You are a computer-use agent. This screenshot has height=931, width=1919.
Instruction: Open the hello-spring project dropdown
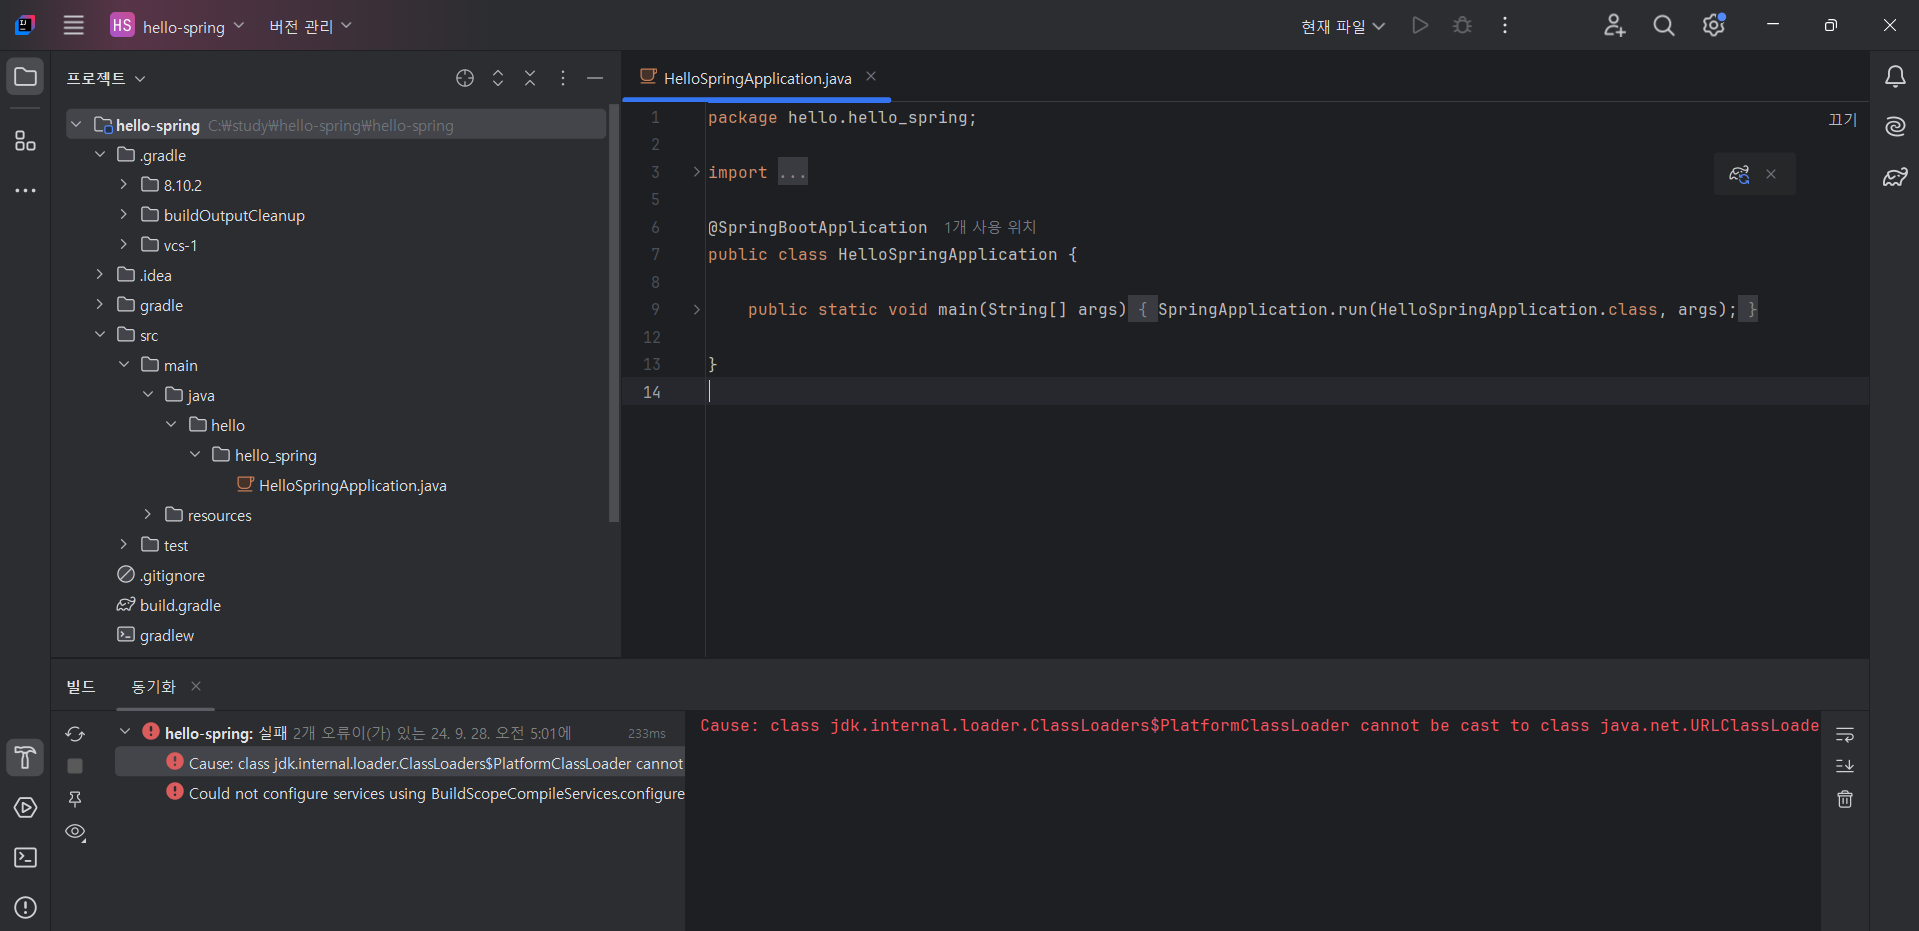177,26
